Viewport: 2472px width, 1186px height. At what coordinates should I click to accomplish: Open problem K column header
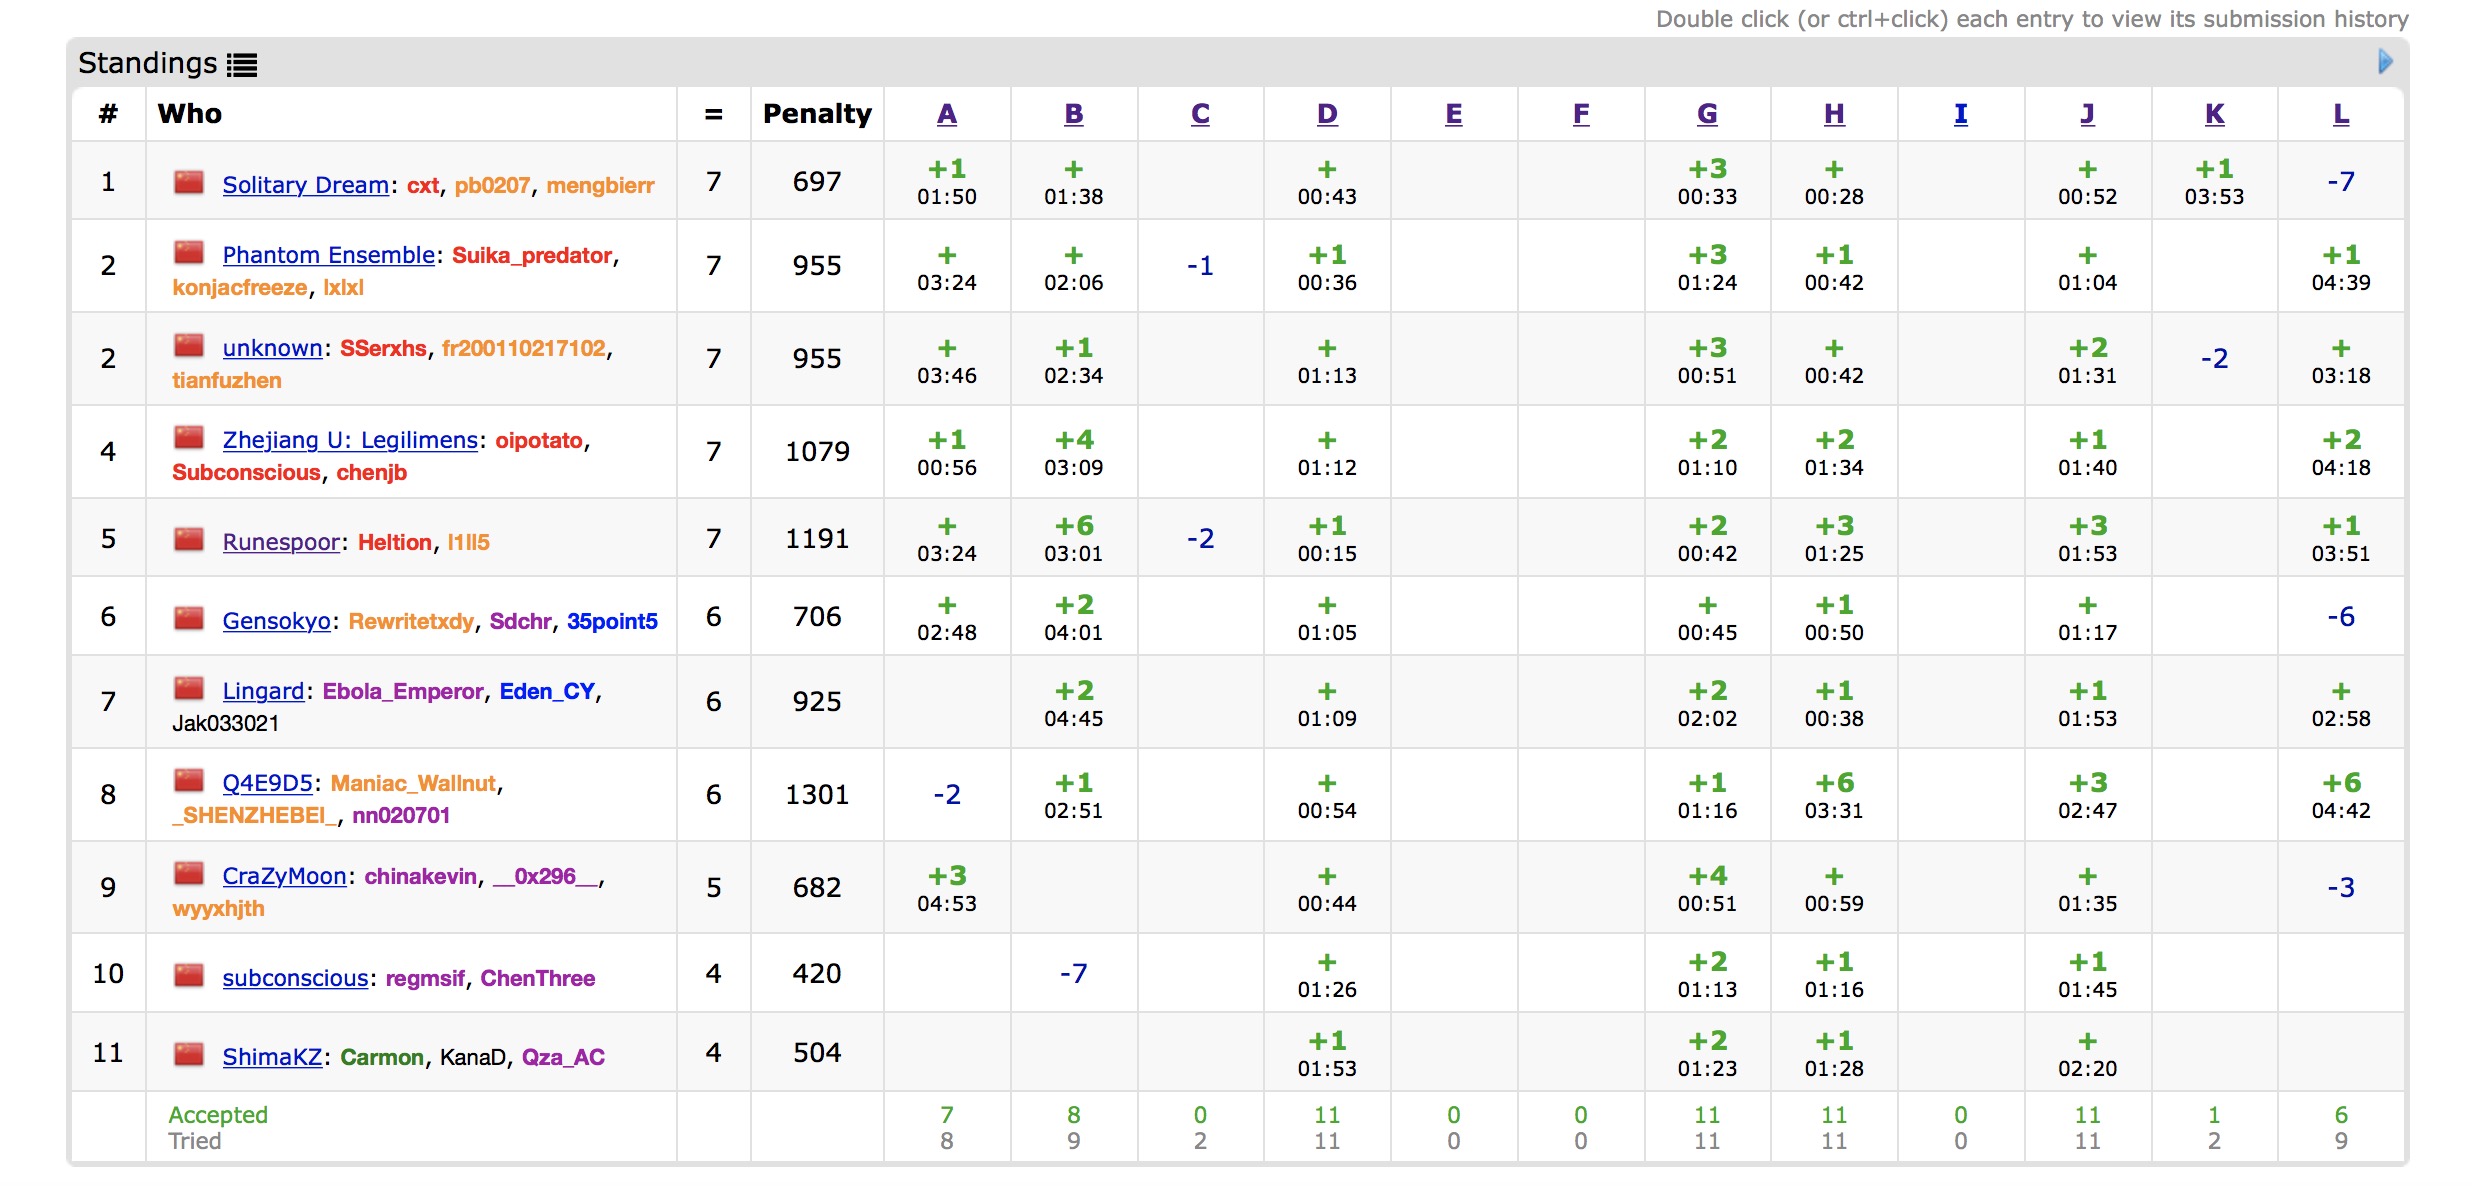2214,114
